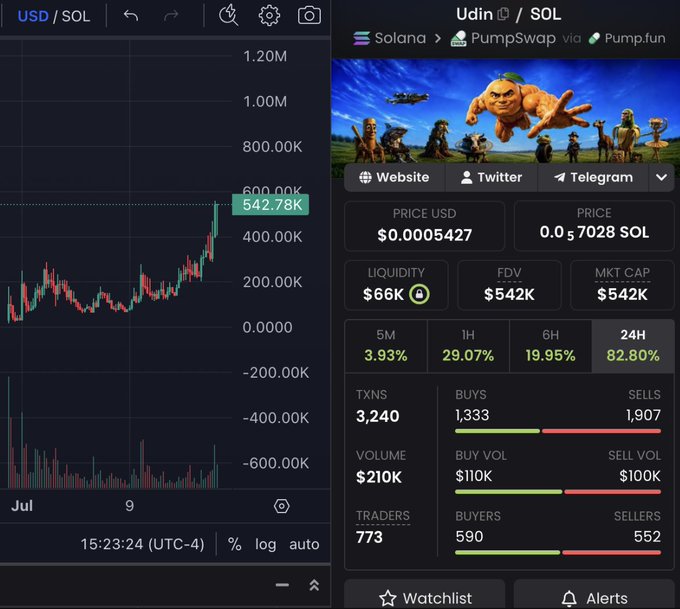The height and width of the screenshot is (609, 680).
Task: Click the Alerts bell icon
Action: point(569,599)
